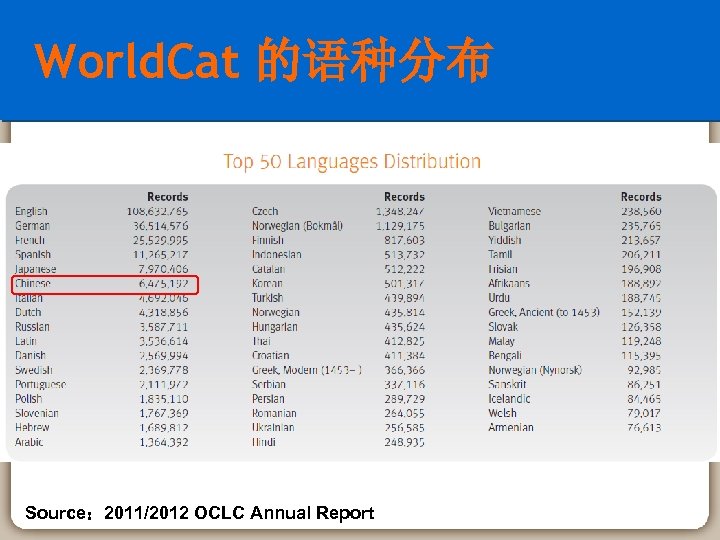Click the 'Latin' language entry
Image resolution: width=720 pixels, height=540 pixels.
click(26, 341)
